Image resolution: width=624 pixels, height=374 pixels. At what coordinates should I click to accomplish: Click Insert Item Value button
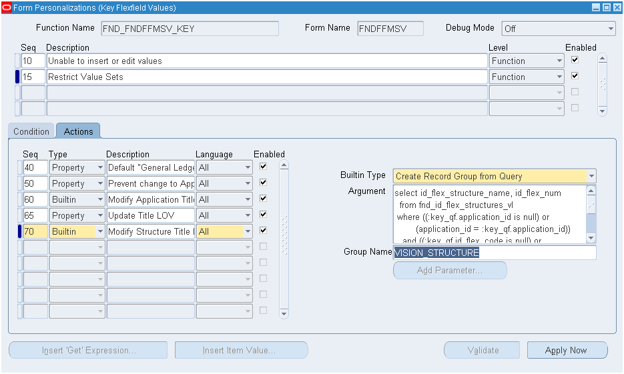[x=241, y=350]
